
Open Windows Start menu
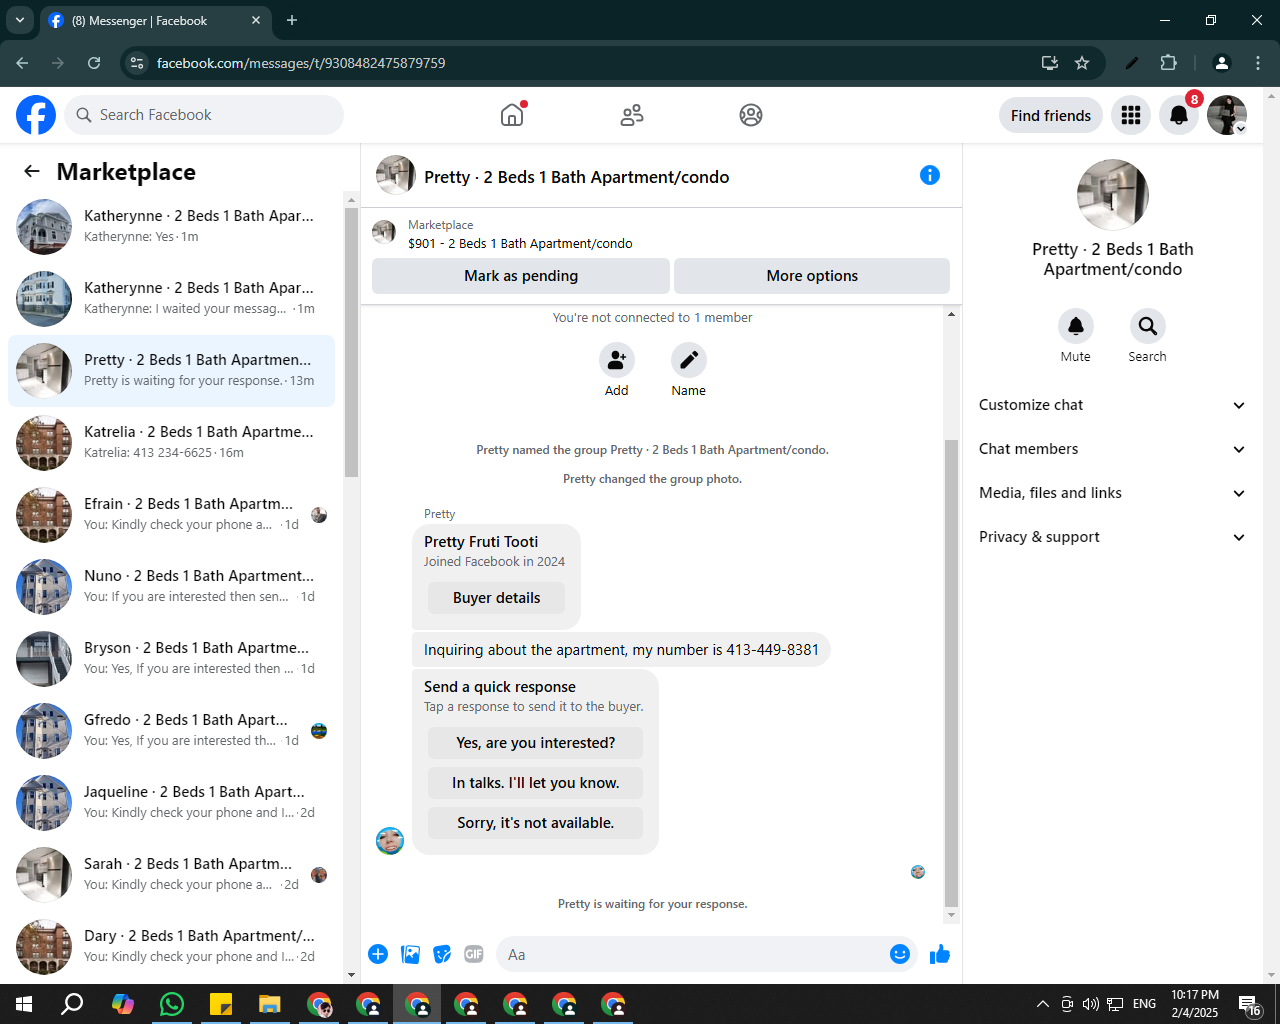click(24, 1004)
